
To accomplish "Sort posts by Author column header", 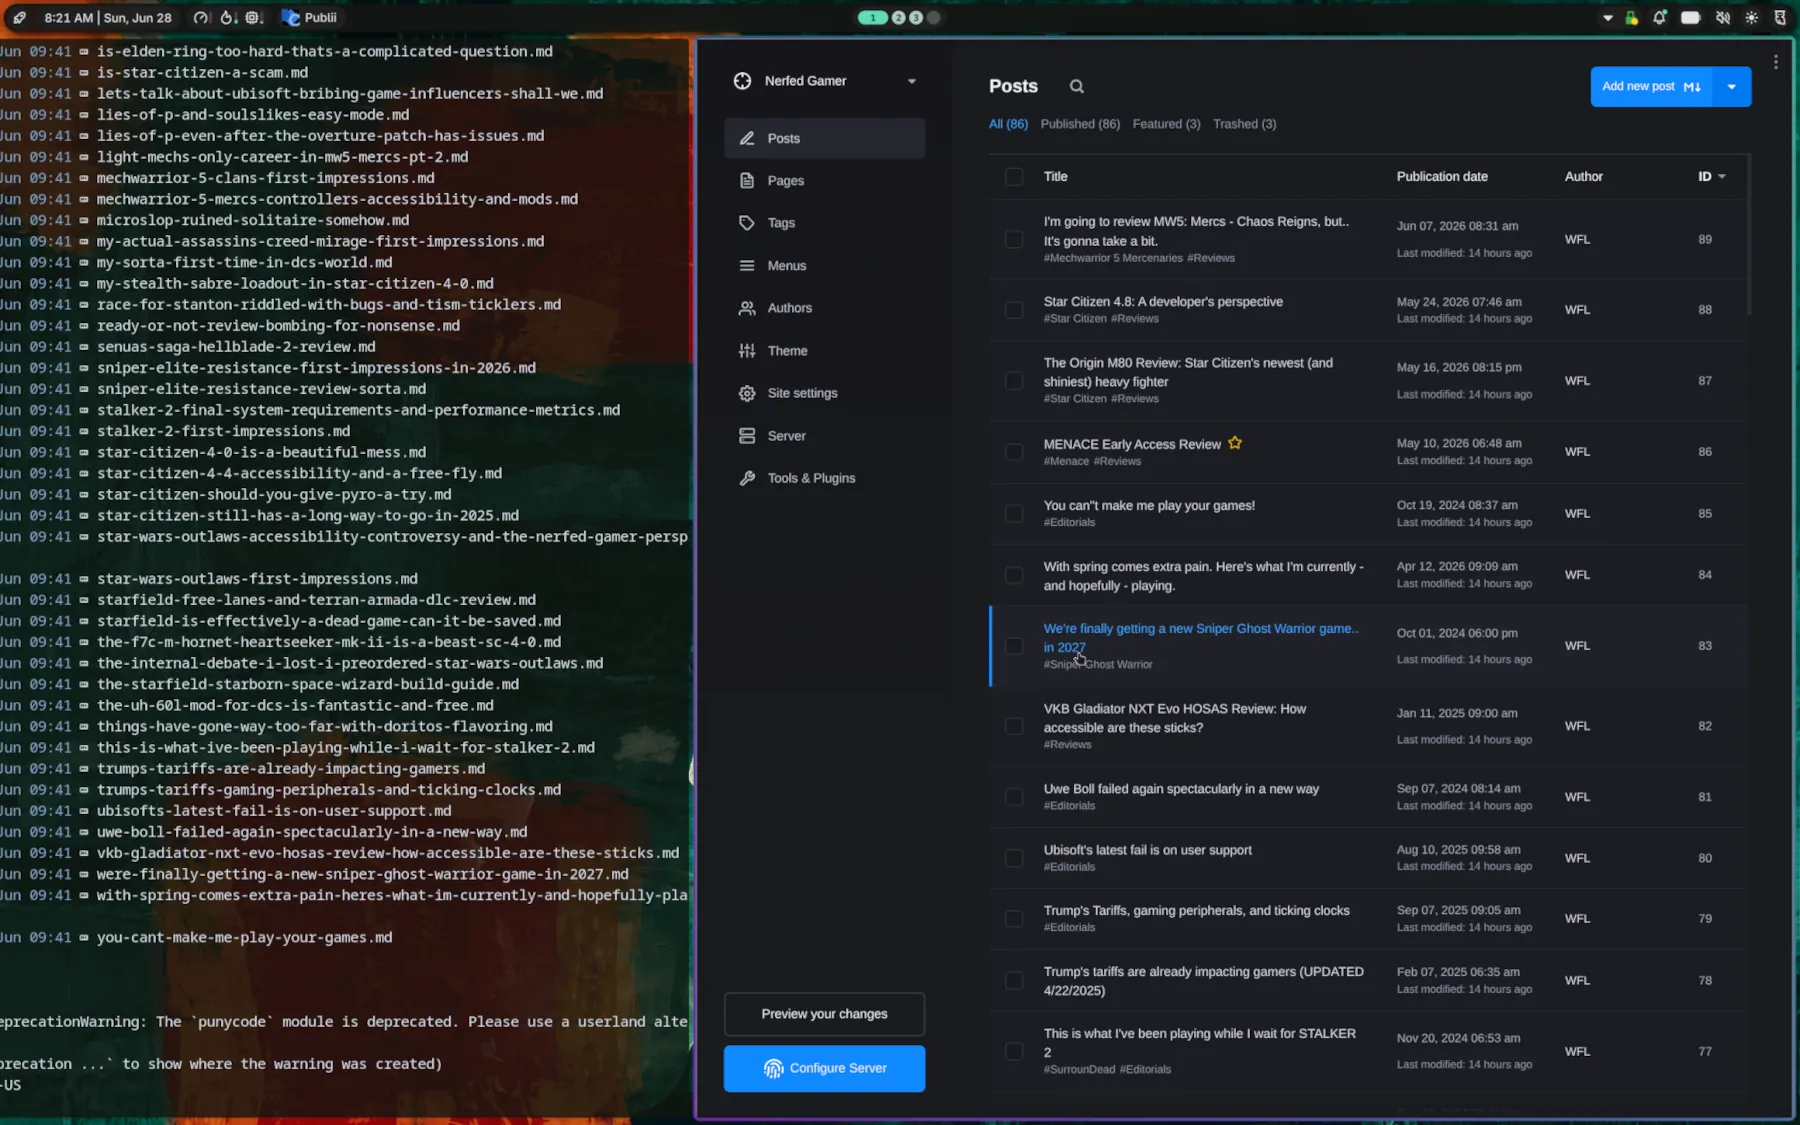I will [x=1583, y=176].
